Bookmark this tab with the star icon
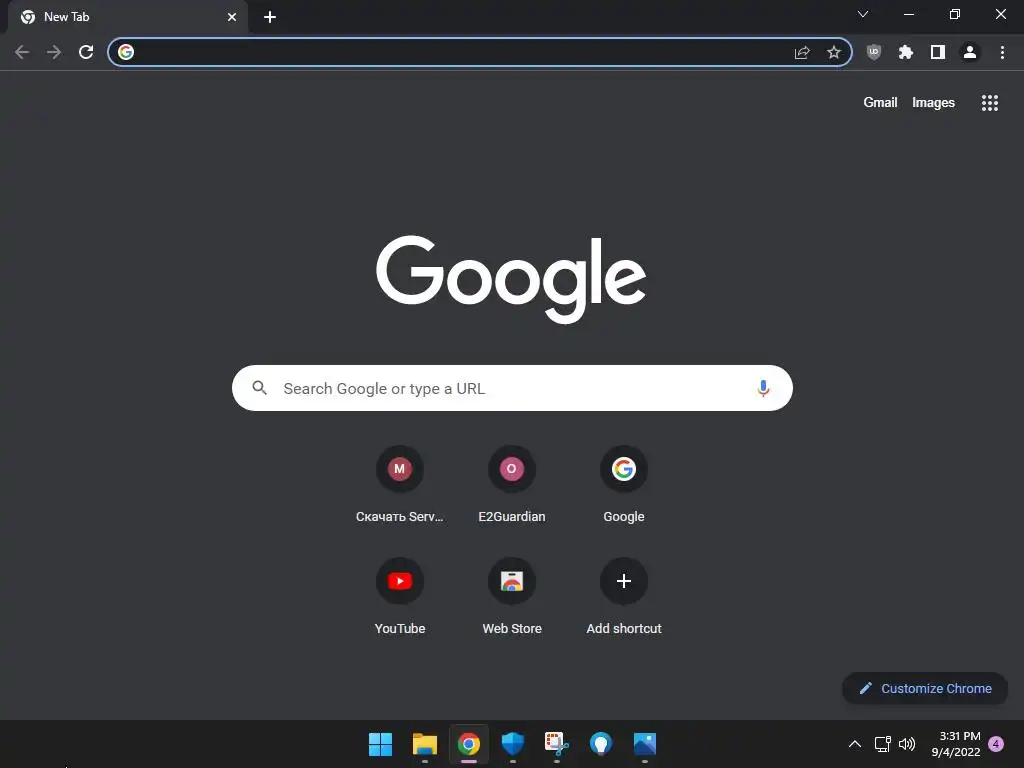 [833, 52]
